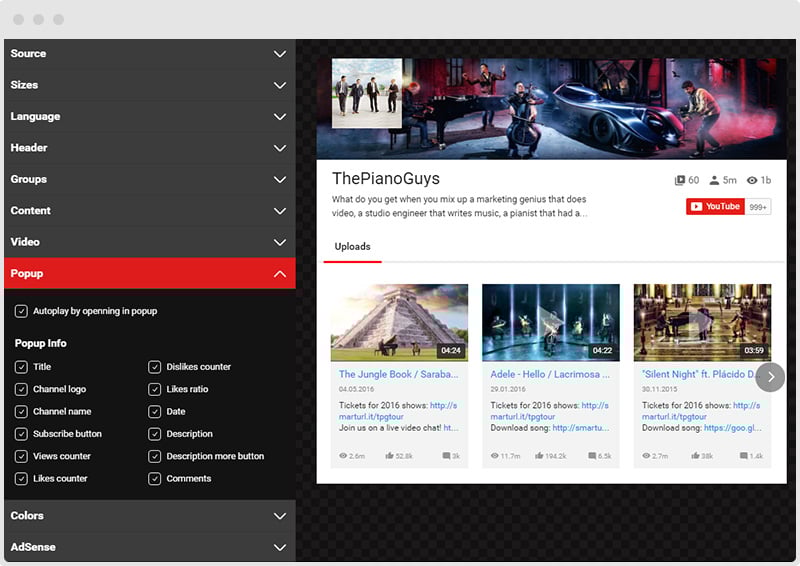Toggle the Date checkbox

[155, 412]
